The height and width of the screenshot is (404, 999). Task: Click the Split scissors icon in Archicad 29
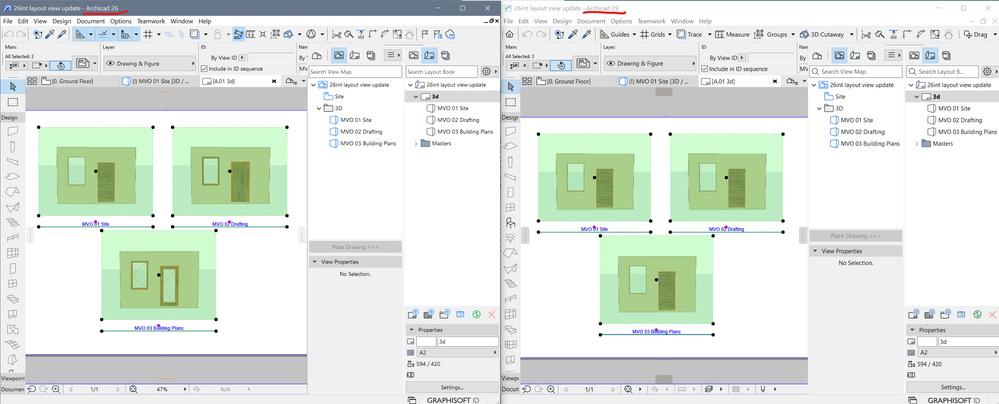(x=866, y=34)
